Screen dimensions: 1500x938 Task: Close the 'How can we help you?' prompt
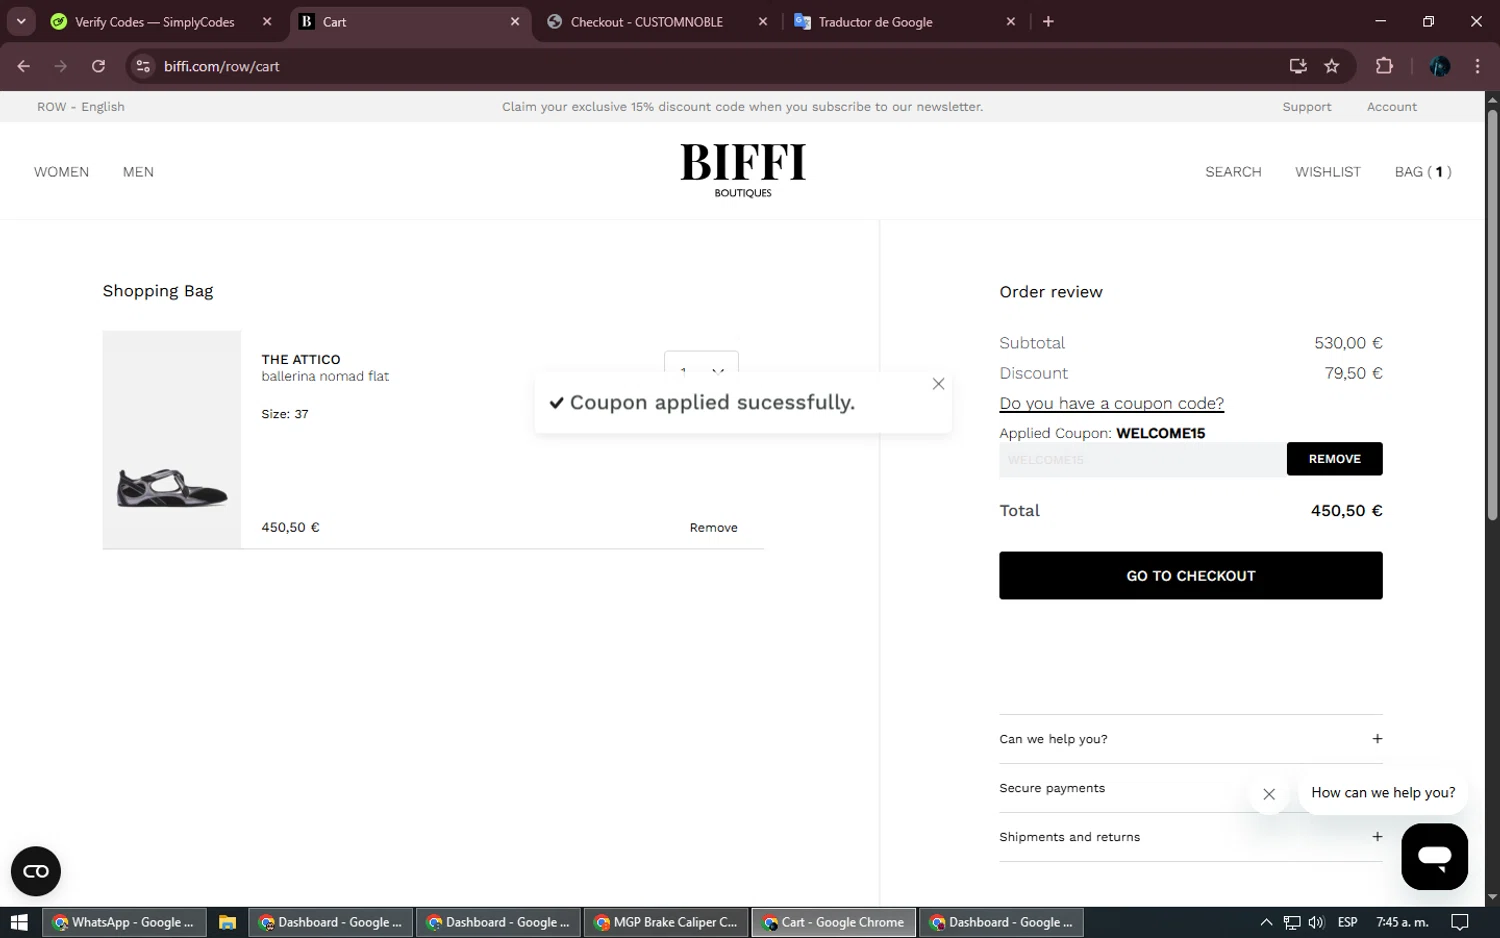tap(1269, 794)
